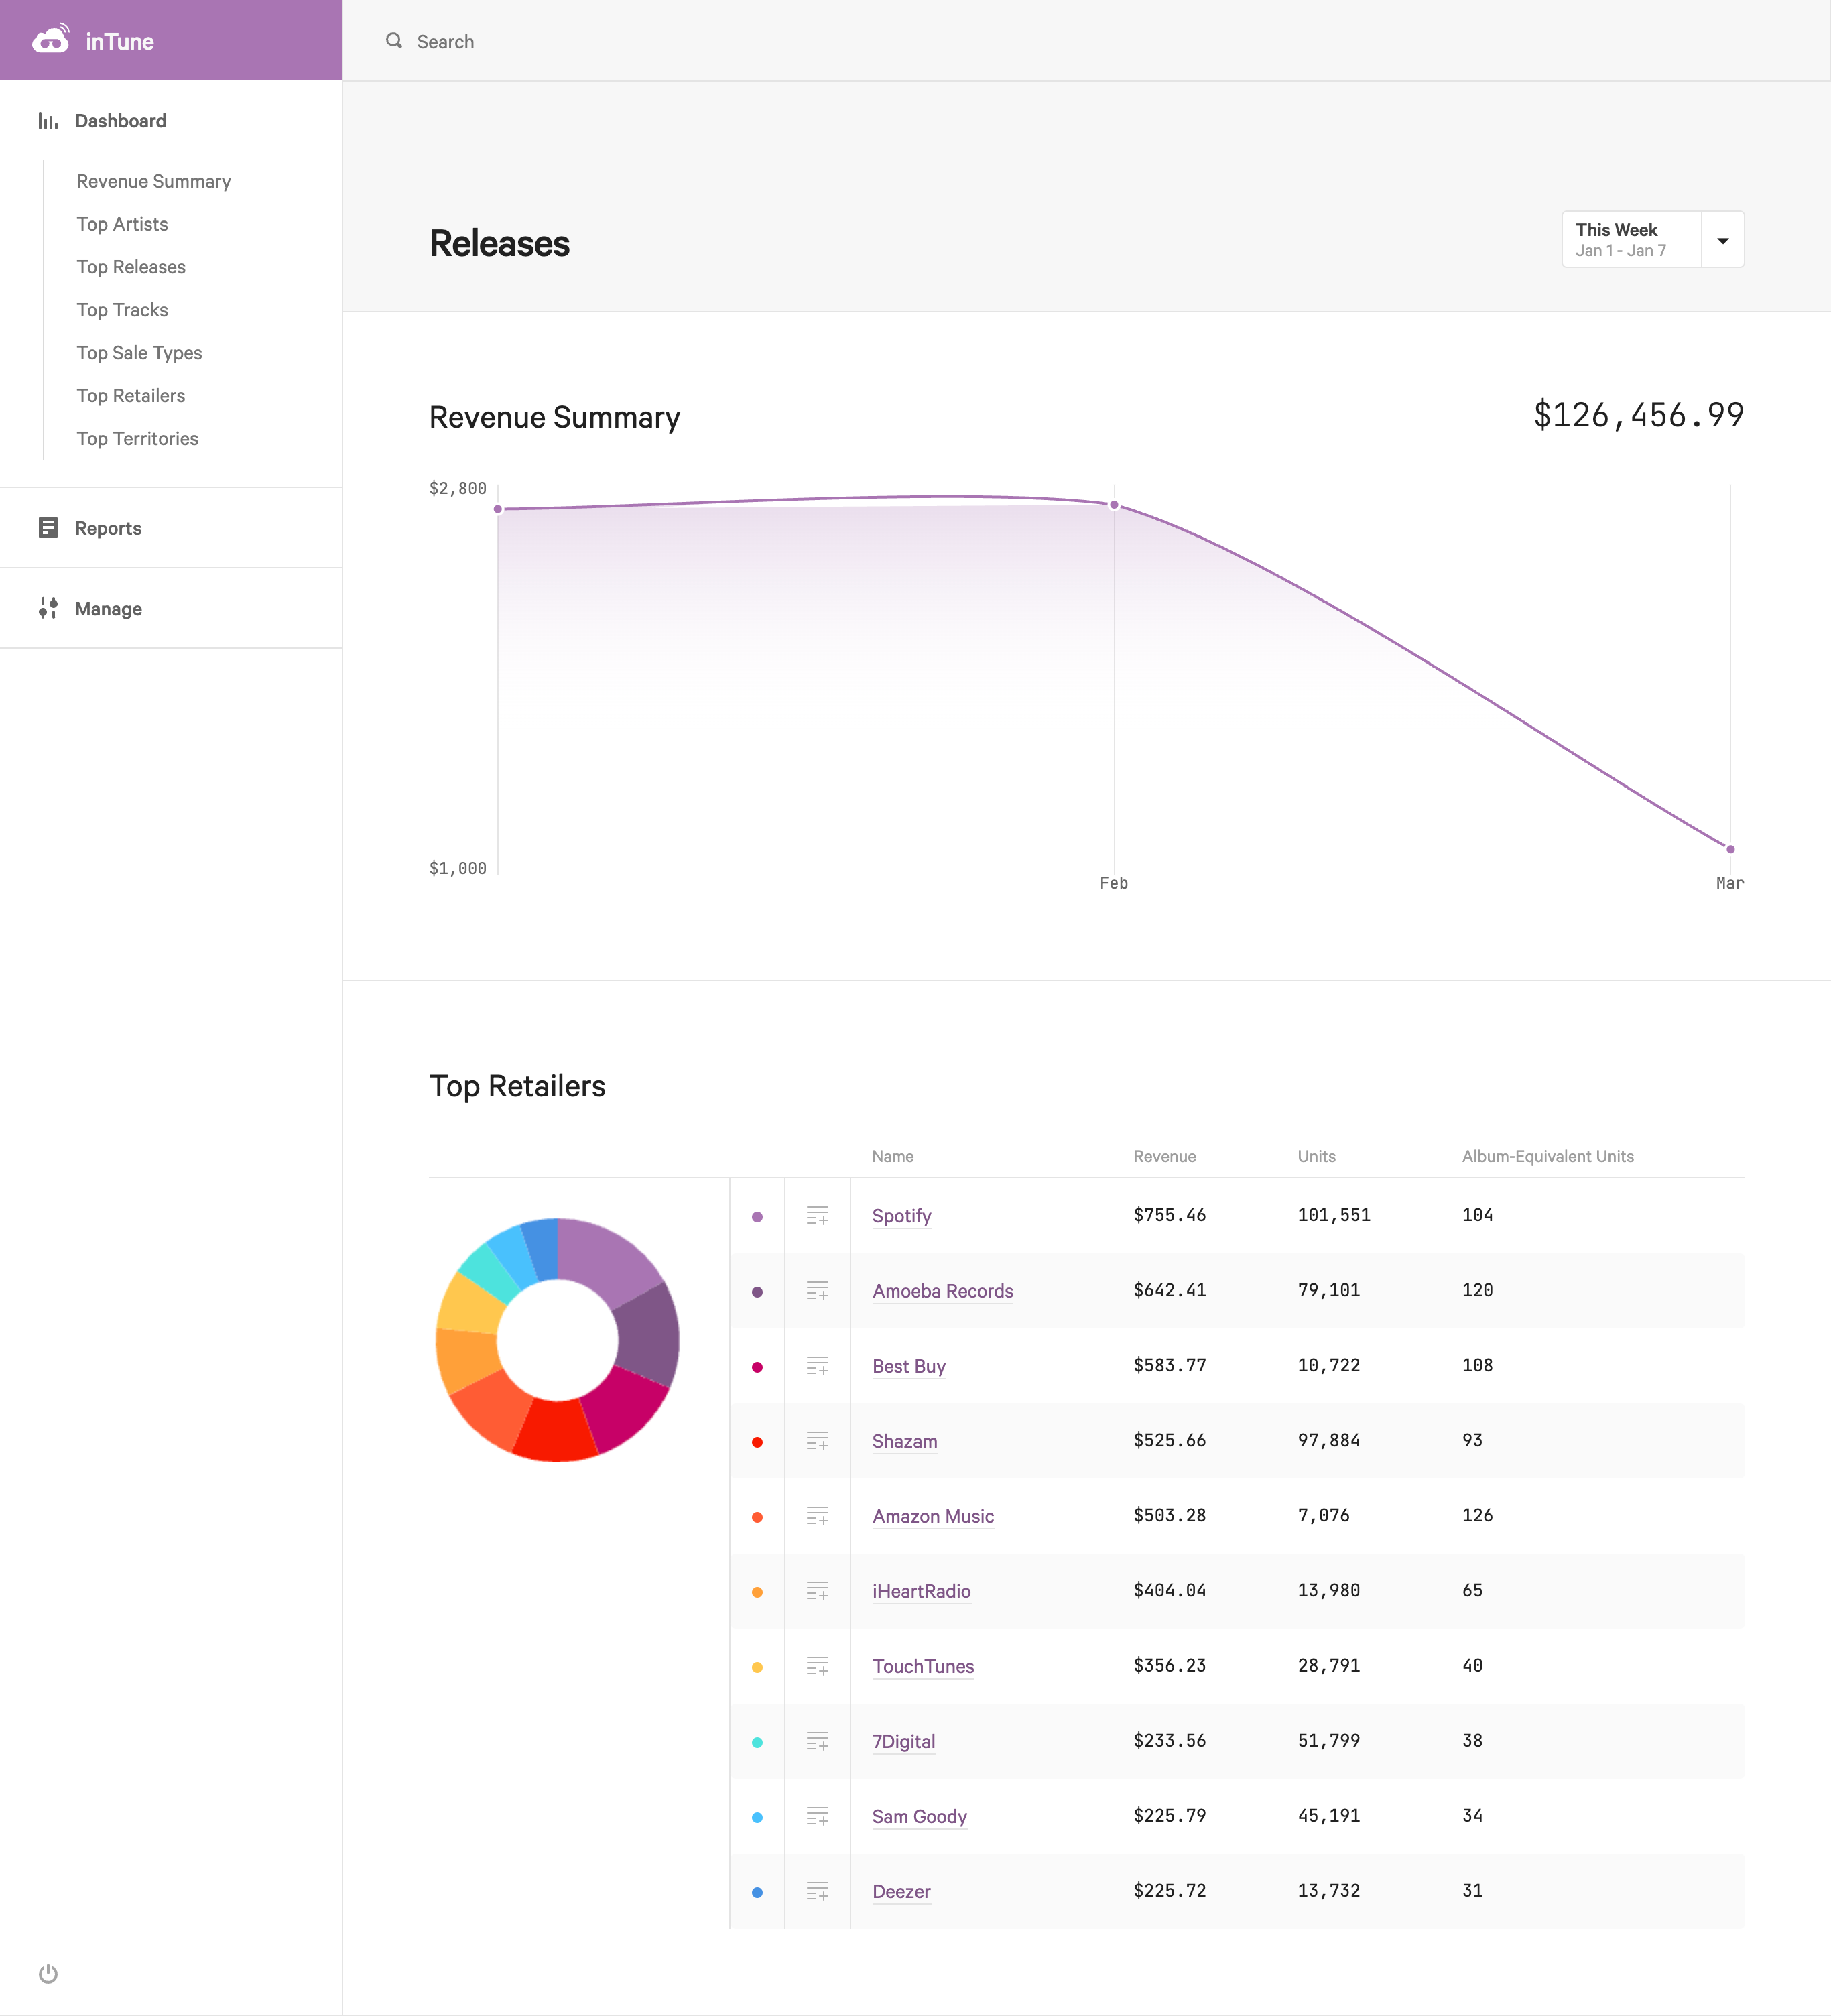Click the Album-Equivalent Units column header
The height and width of the screenshot is (2016, 1831).
[1547, 1156]
